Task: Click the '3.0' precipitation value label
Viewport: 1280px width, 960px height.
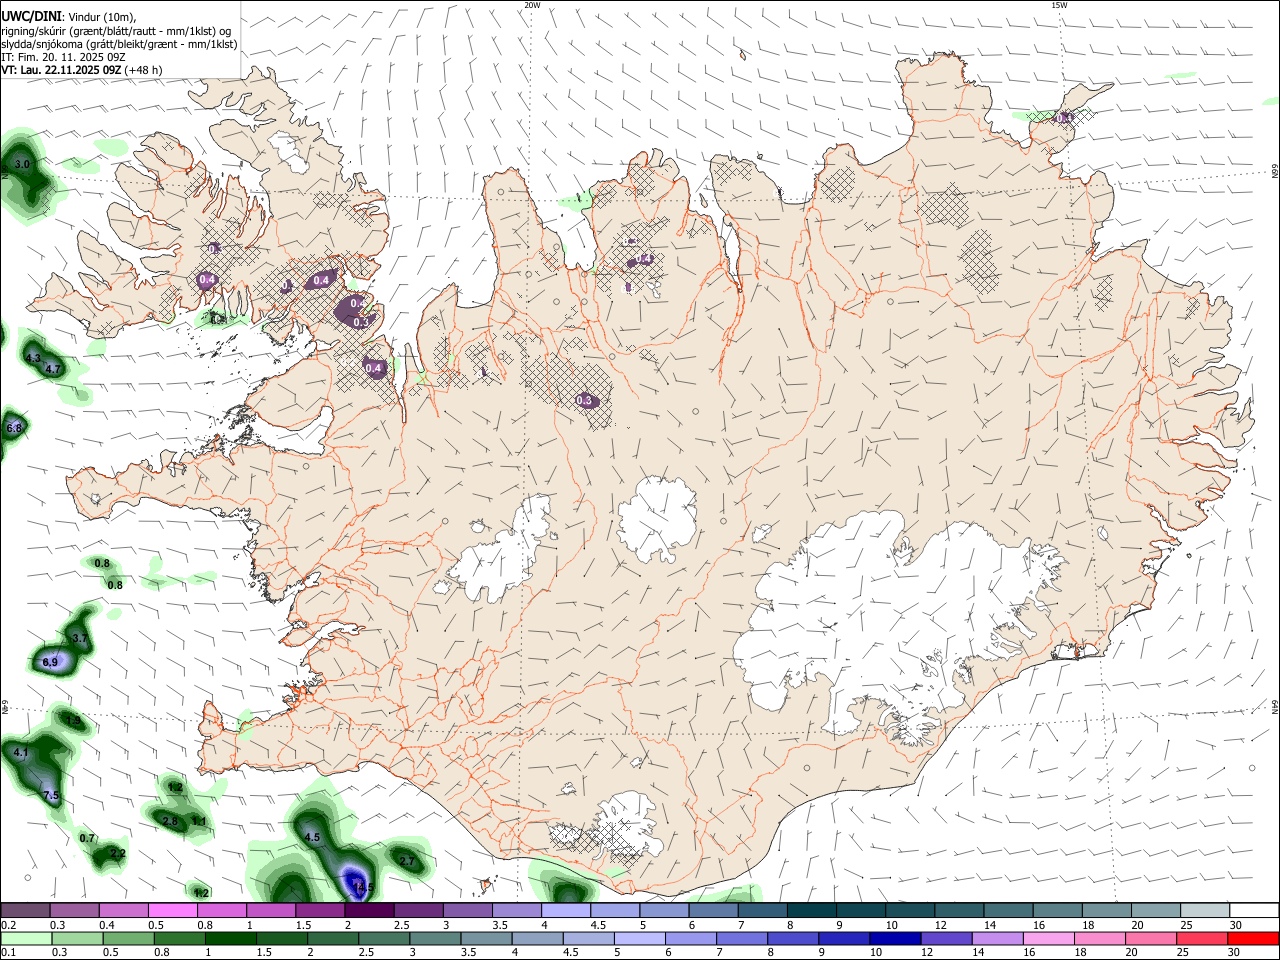Action: (23, 164)
